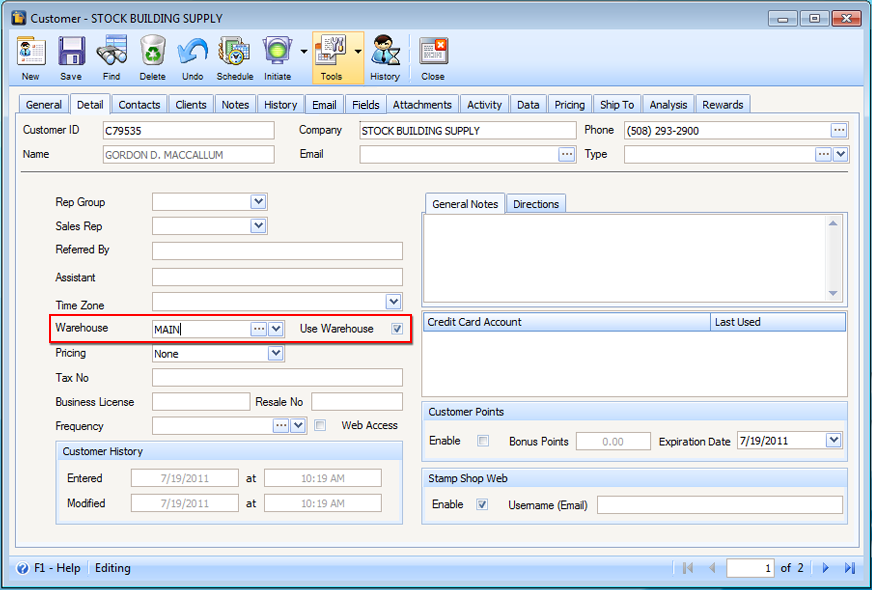Switch to the Attachments tab
This screenshot has width=872, height=590.
pos(422,105)
